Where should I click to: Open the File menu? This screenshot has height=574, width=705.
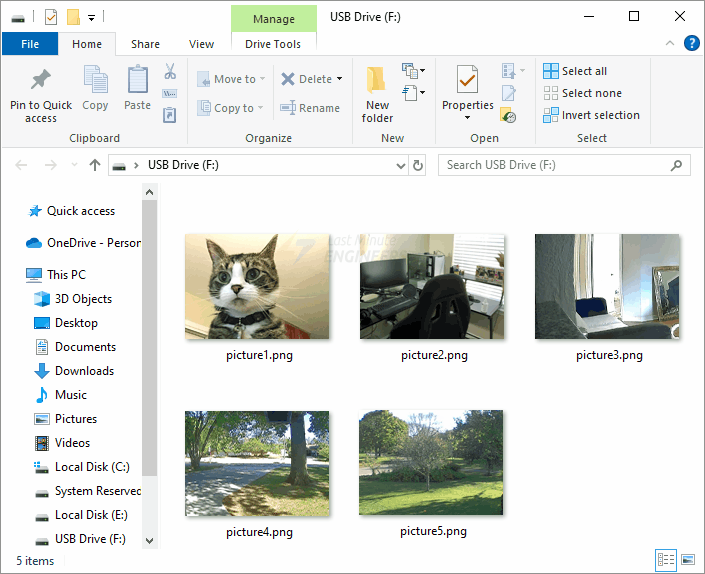pyautogui.click(x=30, y=44)
